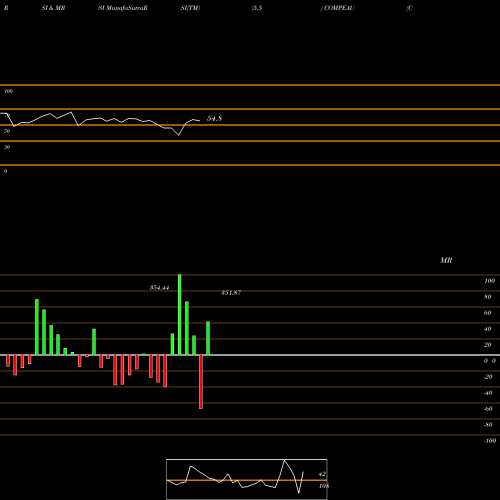Select the 354.44 price label
The height and width of the screenshot is (500, 500).
coord(159,288)
